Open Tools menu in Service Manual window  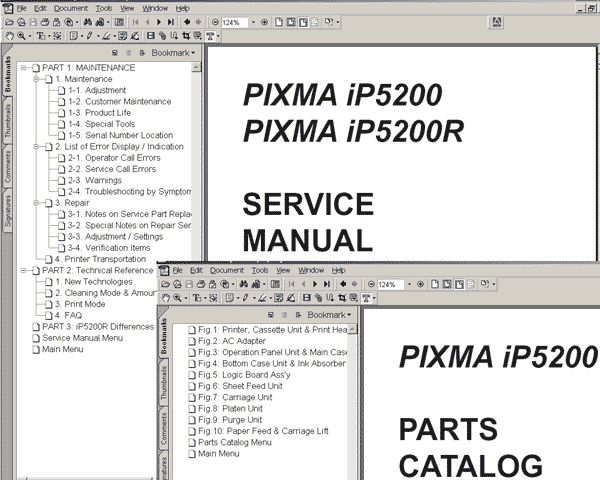[104, 8]
